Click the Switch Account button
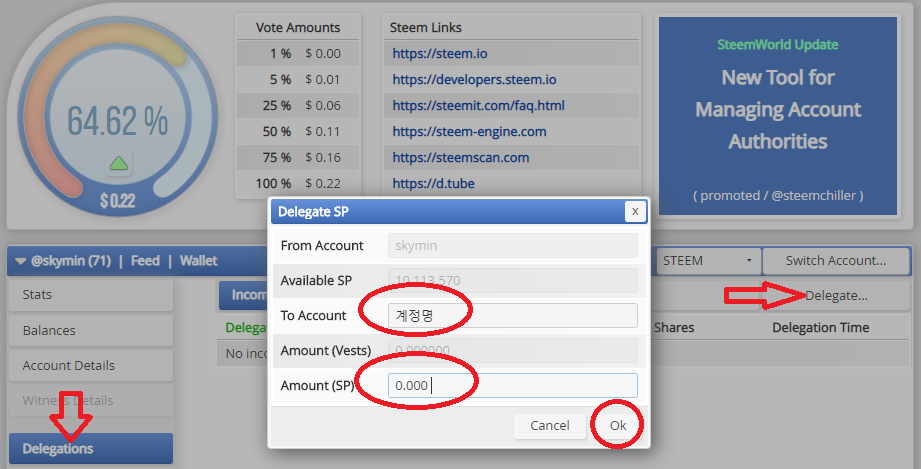This screenshot has width=921, height=469. click(x=835, y=261)
